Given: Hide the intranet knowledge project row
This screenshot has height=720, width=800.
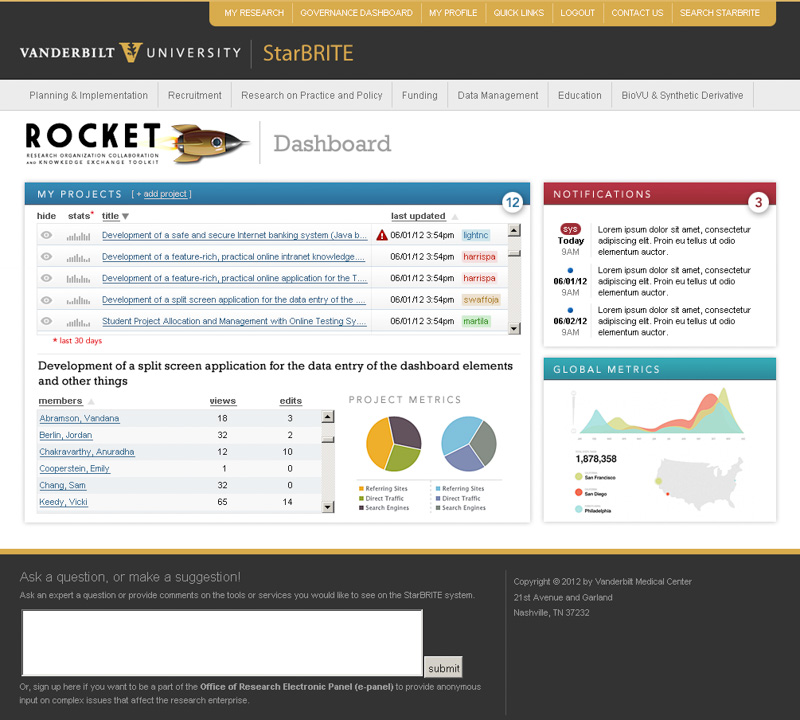Looking at the screenshot, I should point(46,257).
